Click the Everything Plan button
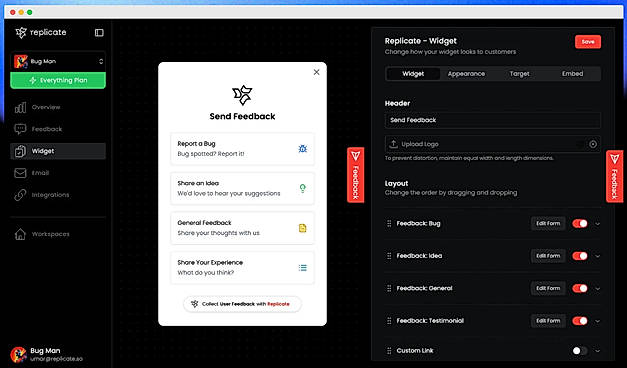Viewport: 627px width, 368px height. (x=58, y=80)
